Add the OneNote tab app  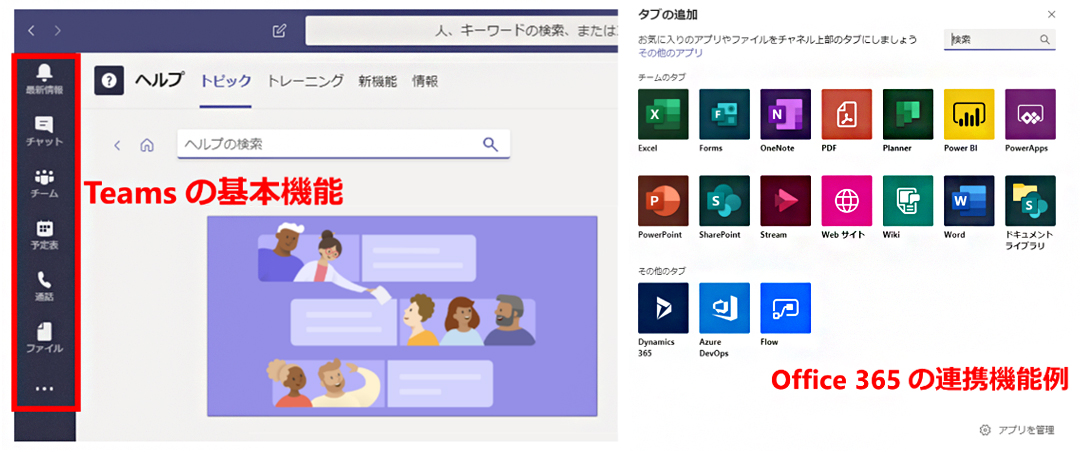785,114
